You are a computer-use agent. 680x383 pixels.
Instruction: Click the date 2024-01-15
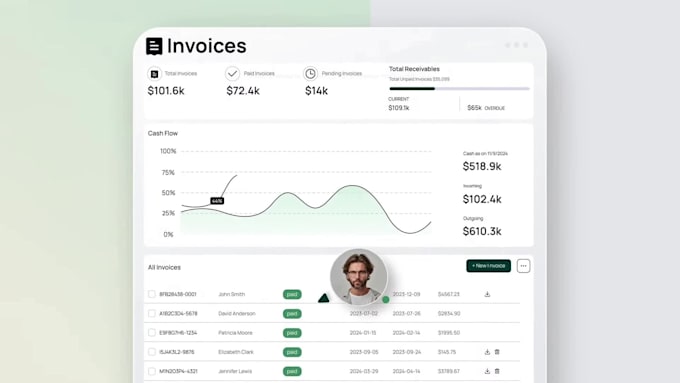(363, 333)
